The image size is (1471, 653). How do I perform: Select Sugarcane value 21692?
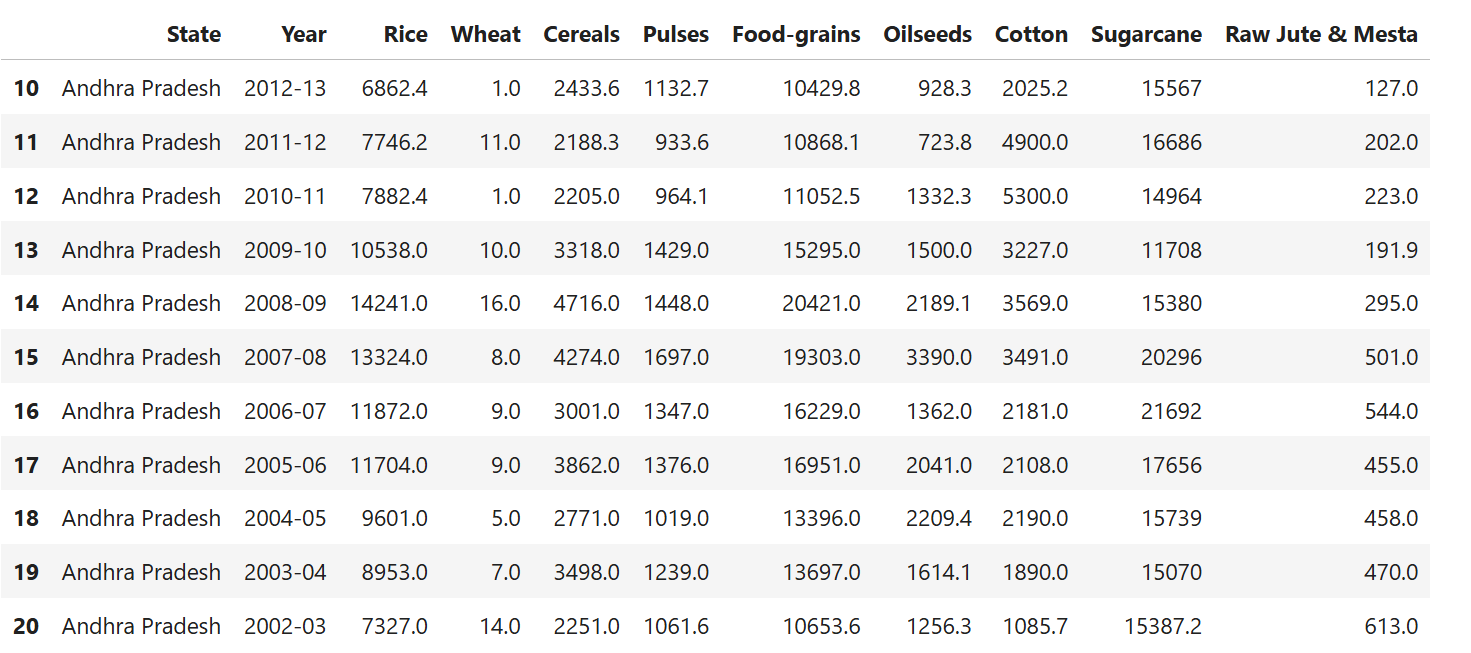tap(1171, 411)
